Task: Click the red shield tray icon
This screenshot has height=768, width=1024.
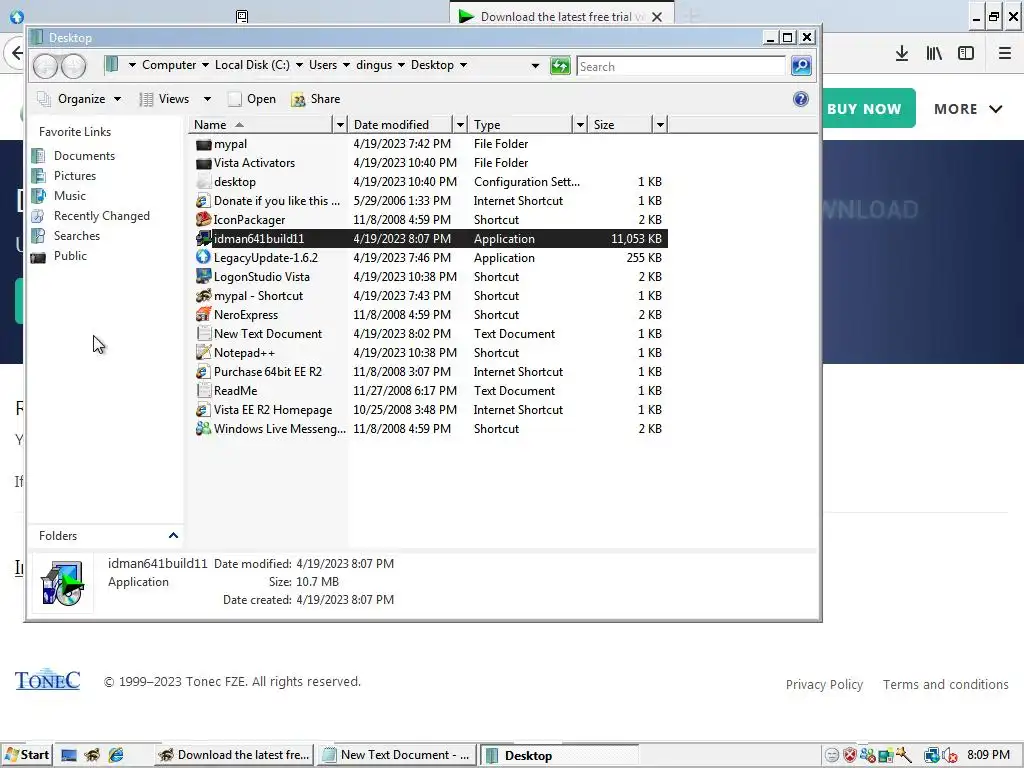Action: point(850,756)
